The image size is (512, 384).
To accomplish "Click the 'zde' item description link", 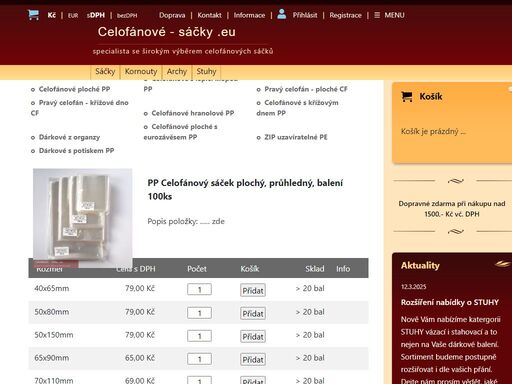I will tap(218, 221).
